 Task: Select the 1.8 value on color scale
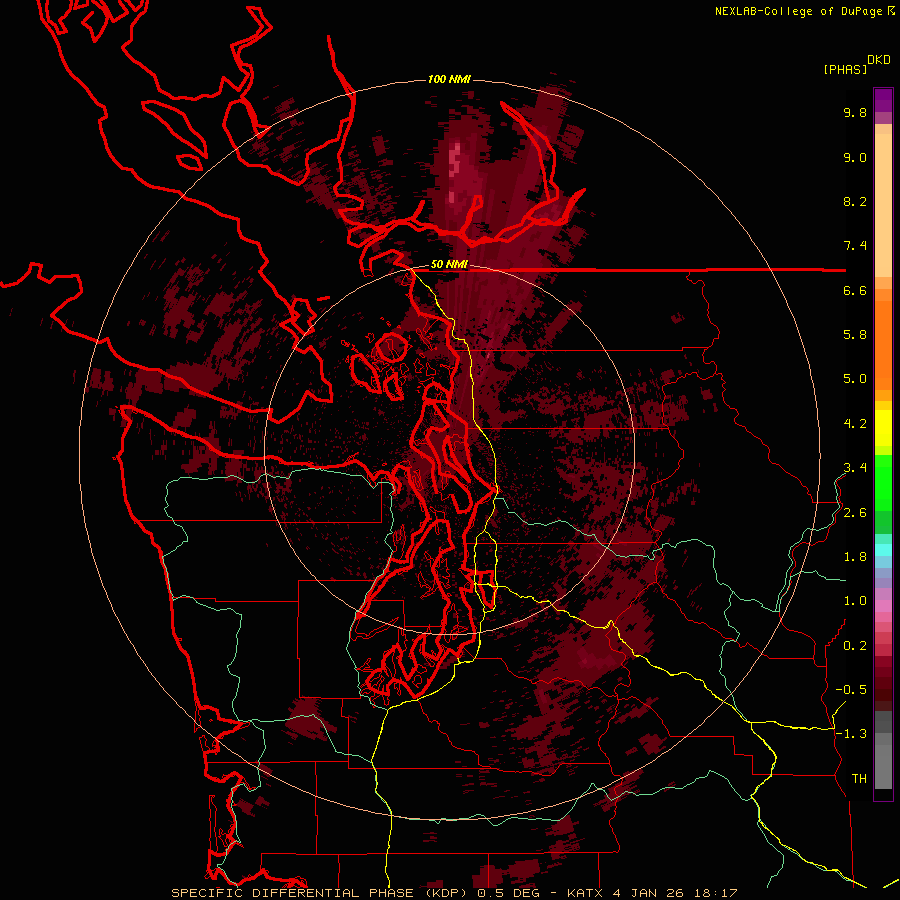pyautogui.click(x=855, y=557)
